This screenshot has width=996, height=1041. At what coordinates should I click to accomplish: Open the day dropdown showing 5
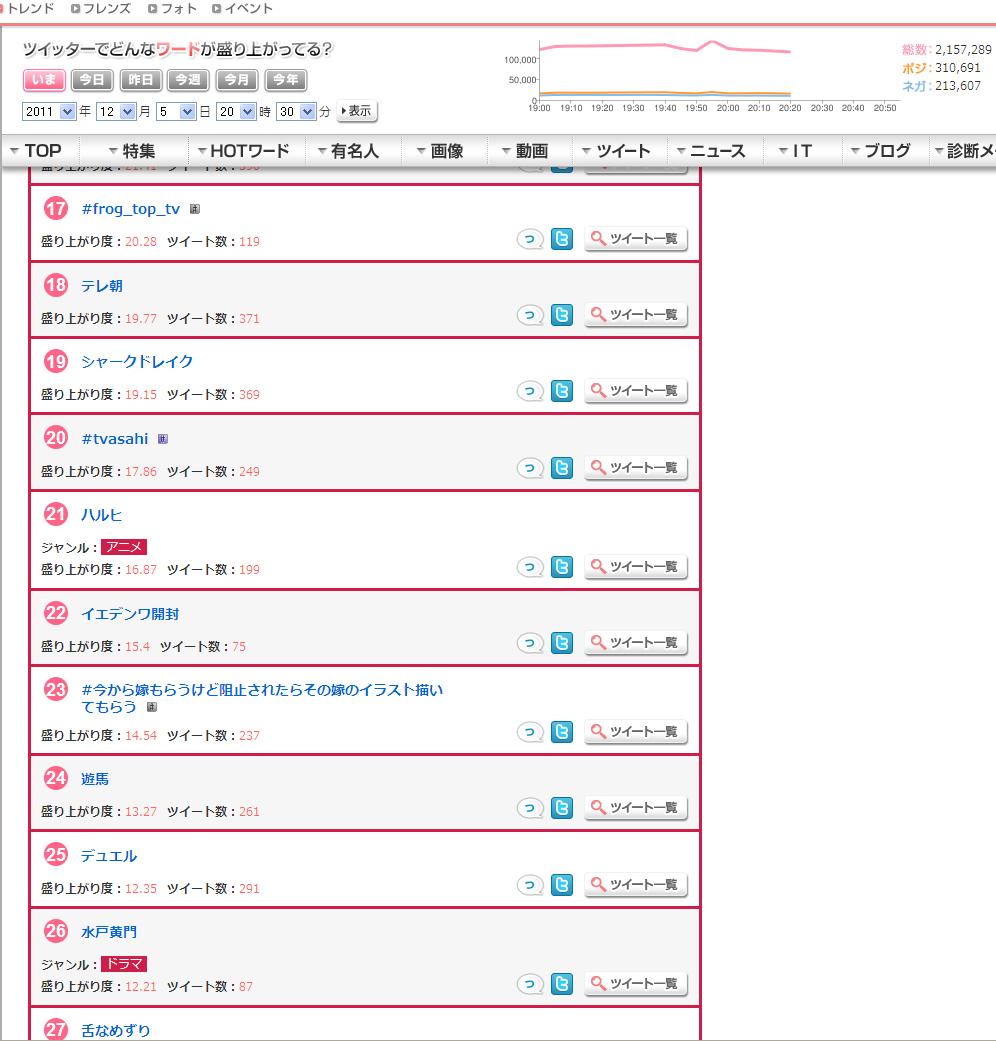(175, 112)
